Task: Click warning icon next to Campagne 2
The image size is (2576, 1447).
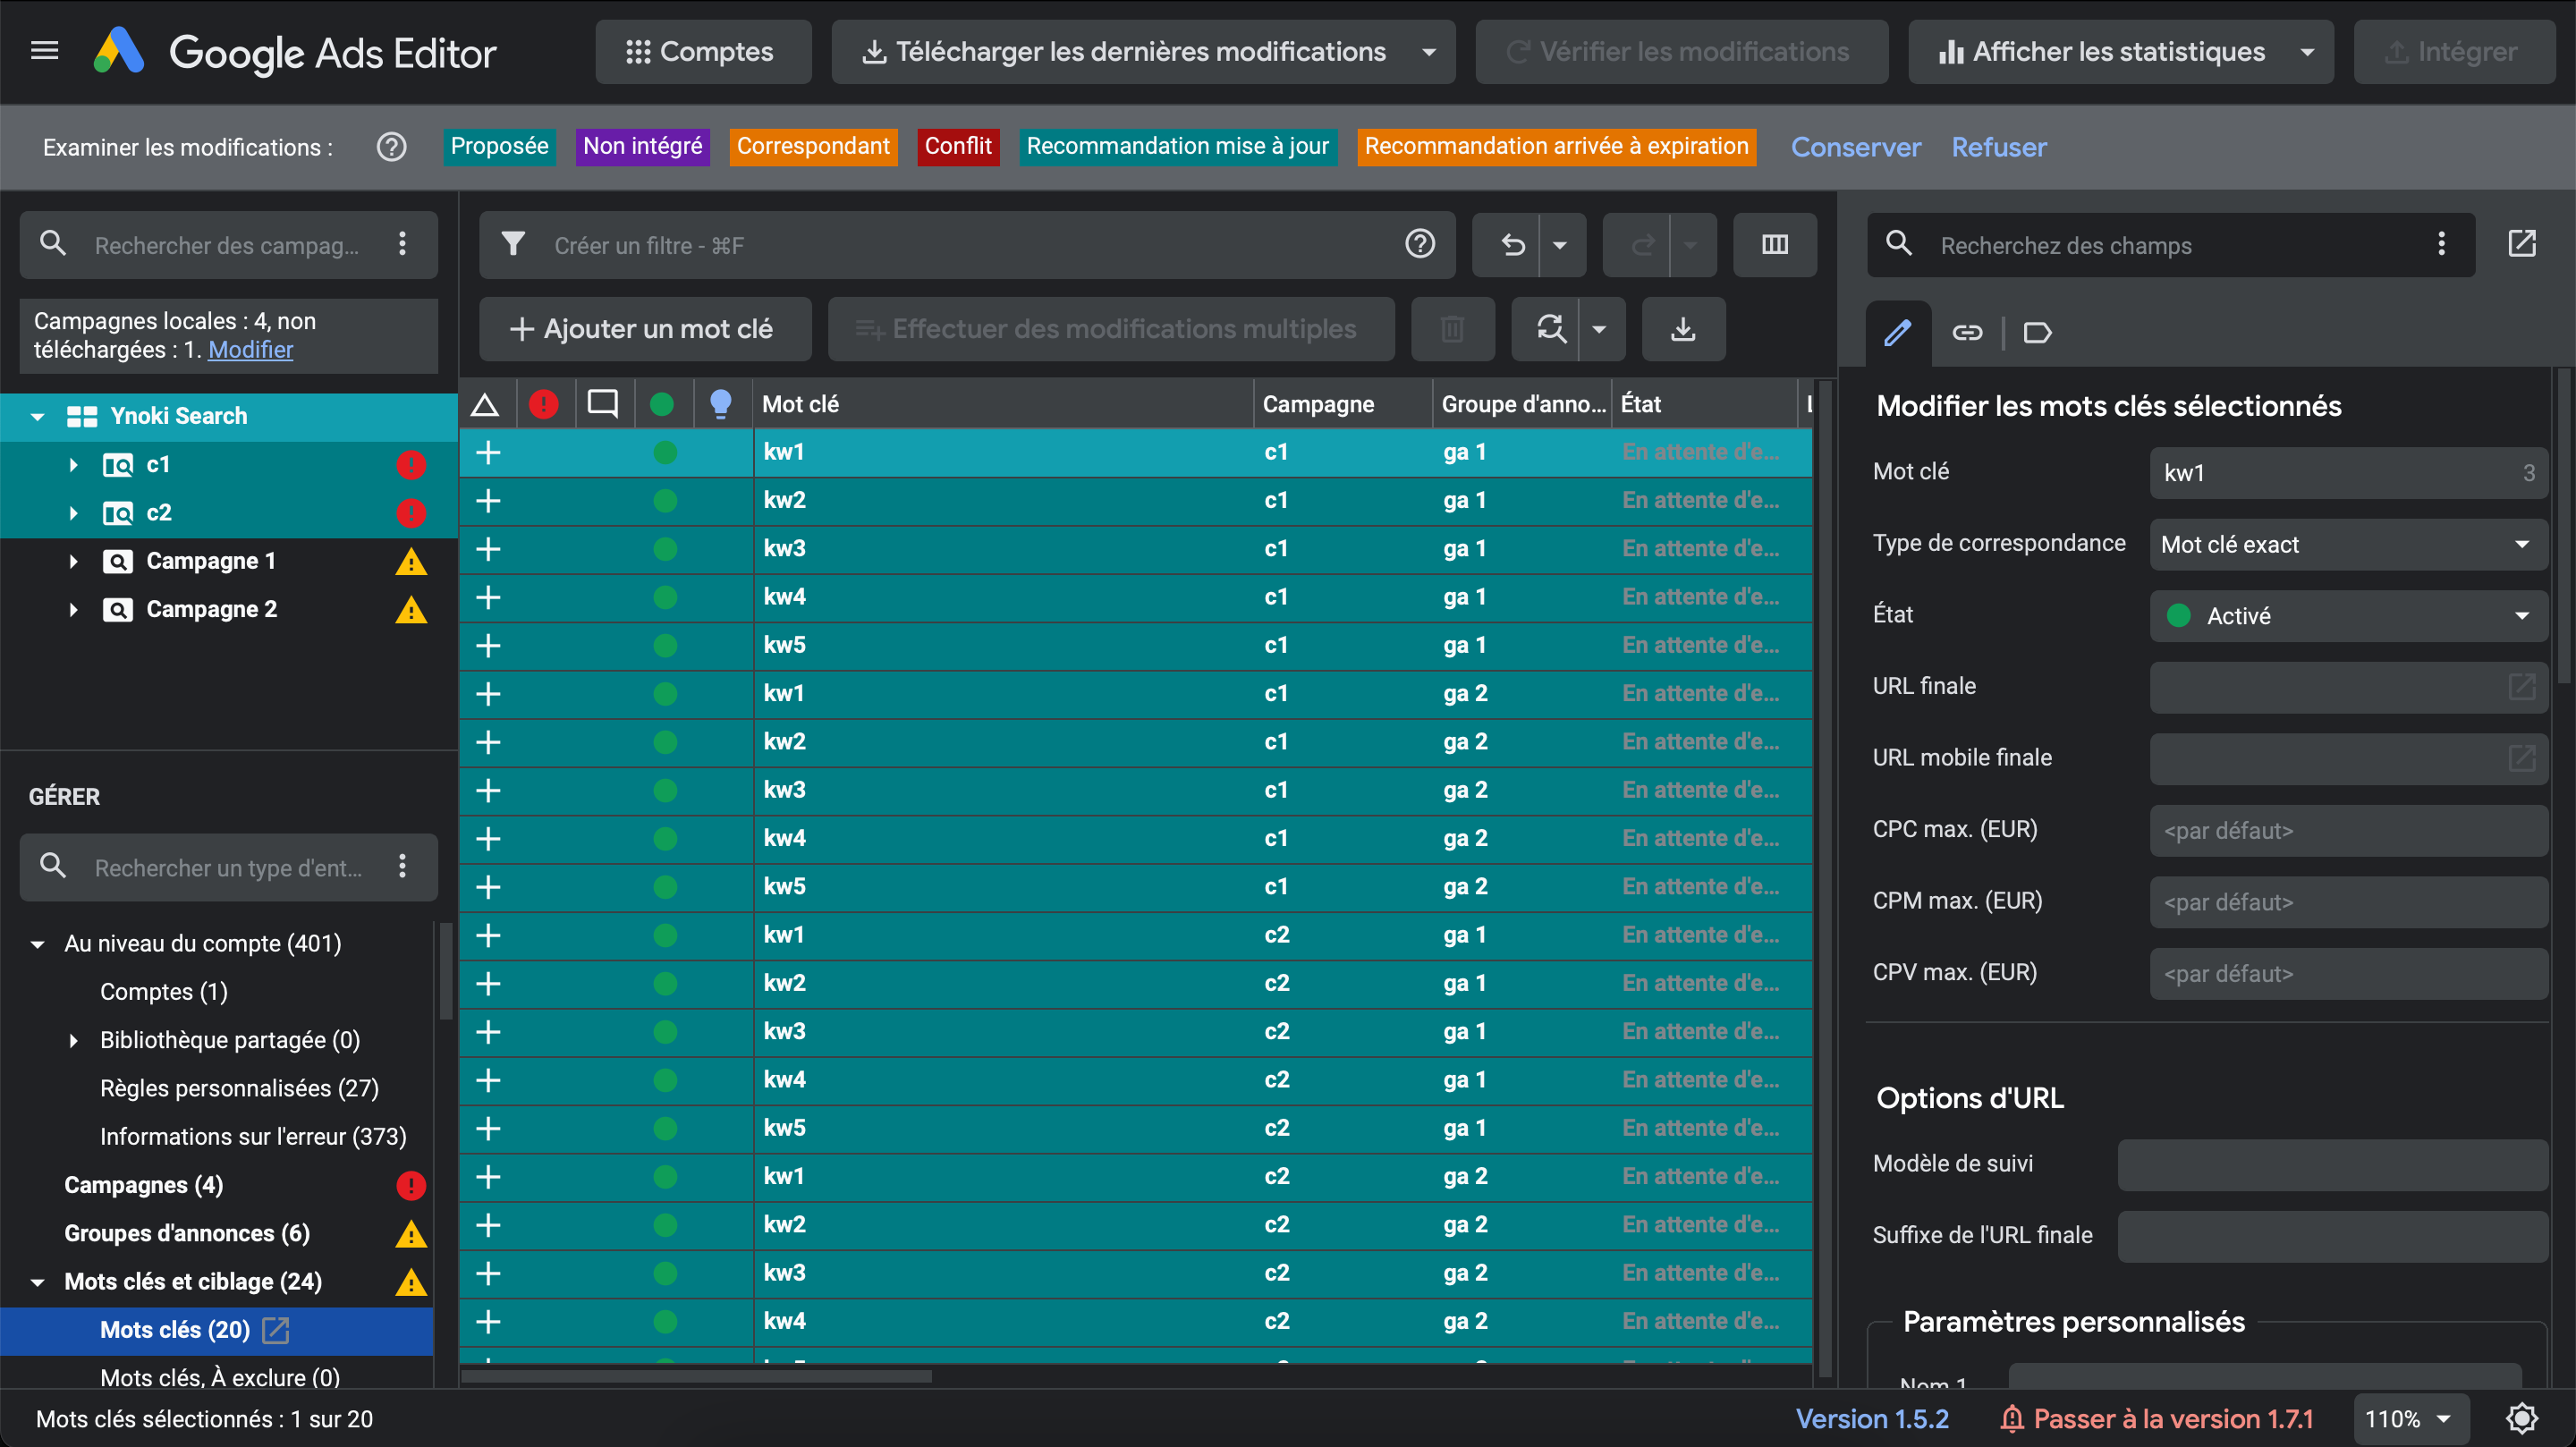Action: 411,610
